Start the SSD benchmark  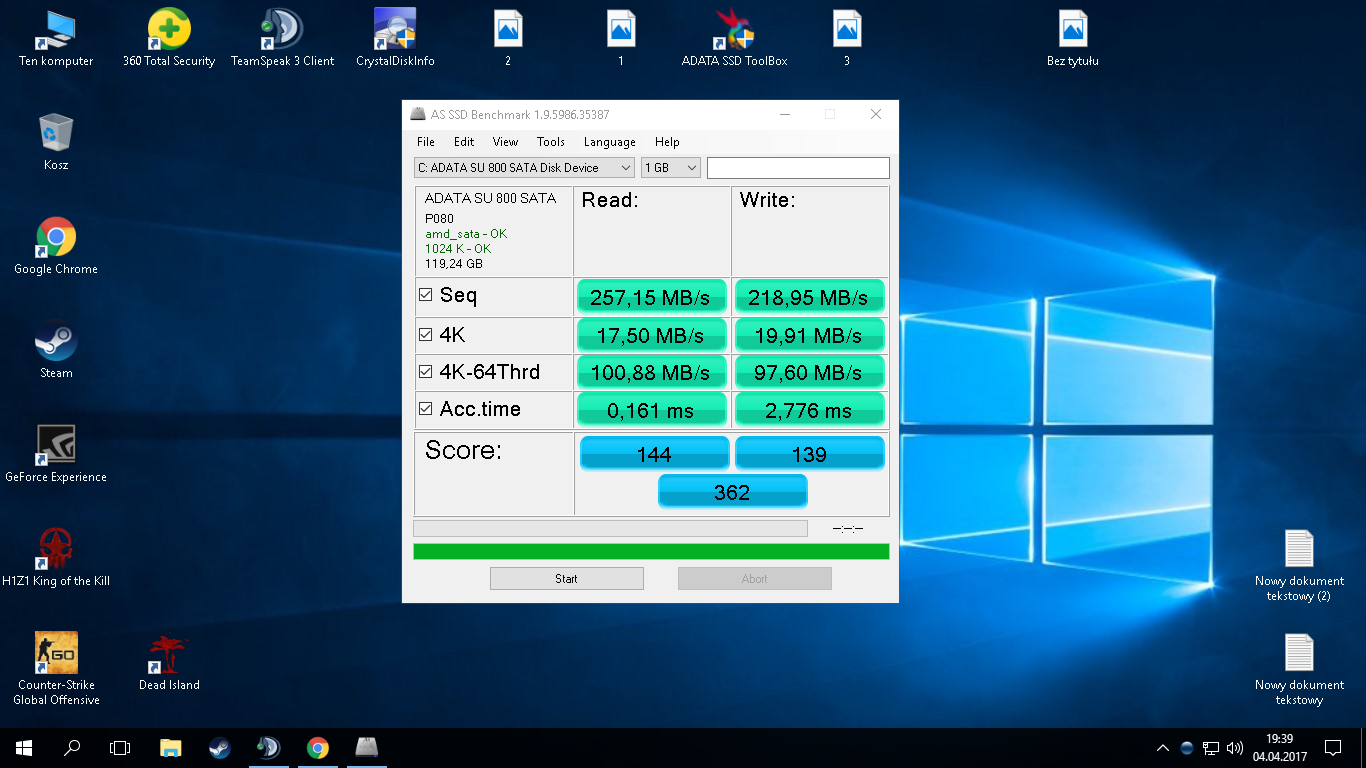(x=567, y=579)
